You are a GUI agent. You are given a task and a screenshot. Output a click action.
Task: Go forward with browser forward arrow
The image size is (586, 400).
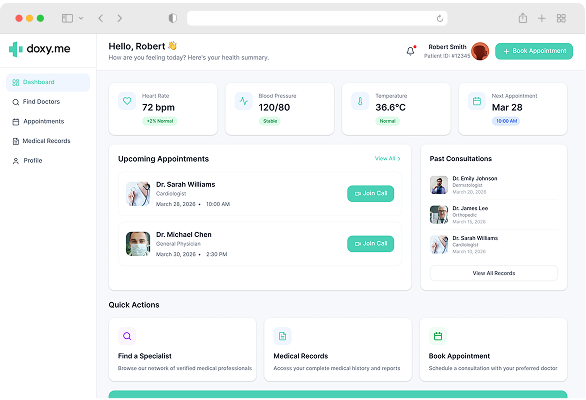click(120, 18)
